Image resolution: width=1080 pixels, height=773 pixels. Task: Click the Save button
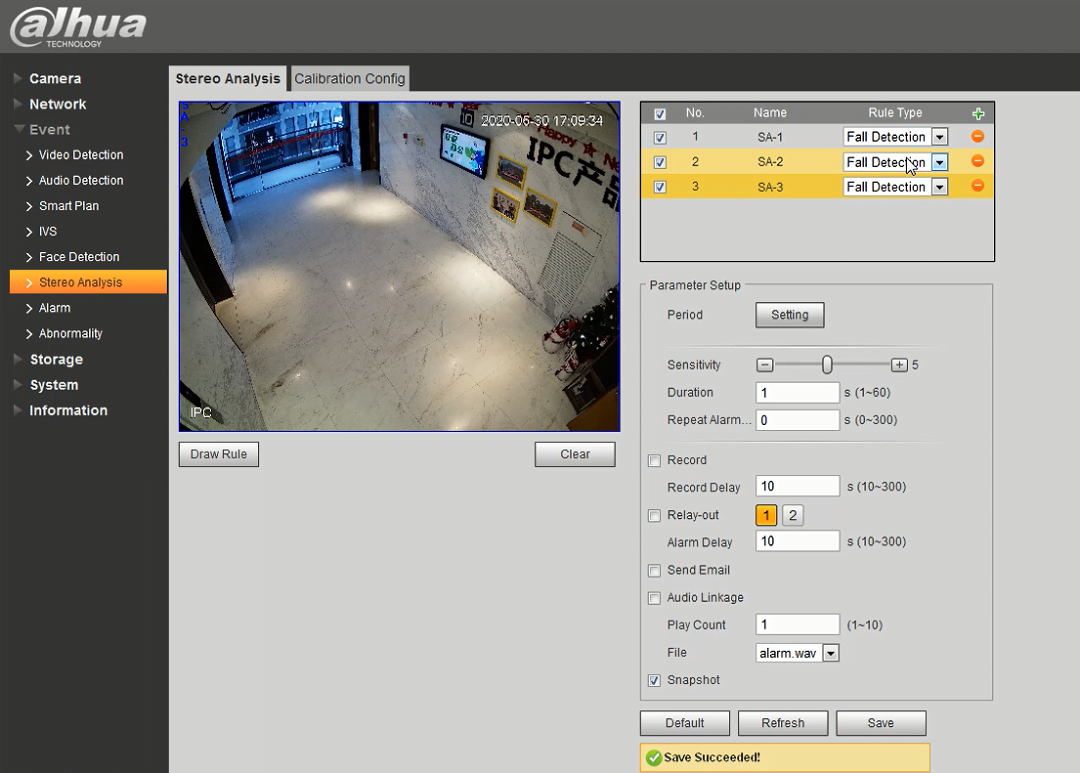tap(881, 723)
